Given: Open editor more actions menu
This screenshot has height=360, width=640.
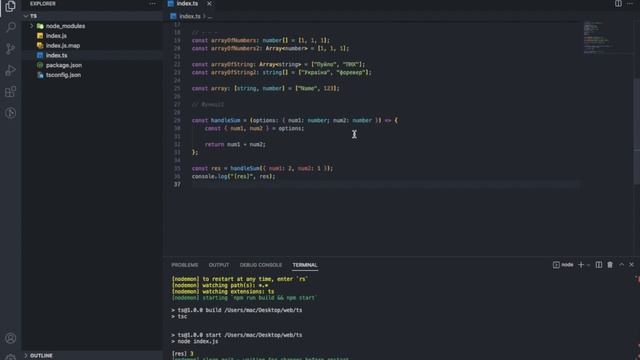Looking at the screenshot, I should (630, 4).
